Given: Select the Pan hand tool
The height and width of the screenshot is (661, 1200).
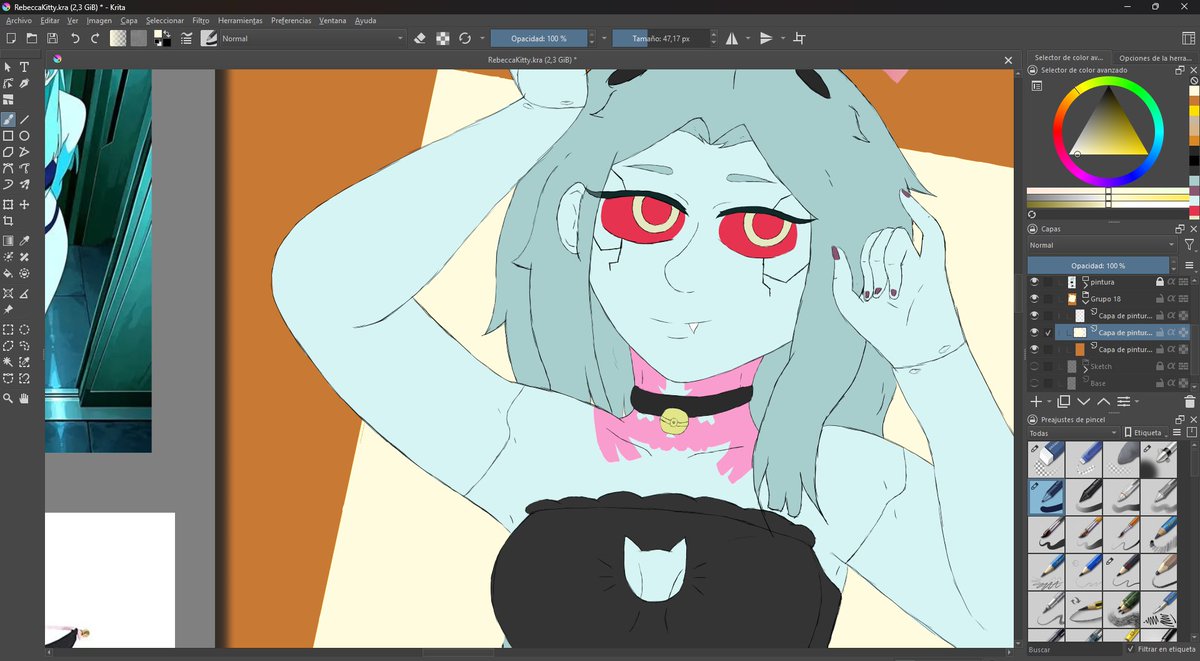Looking at the screenshot, I should pos(24,398).
